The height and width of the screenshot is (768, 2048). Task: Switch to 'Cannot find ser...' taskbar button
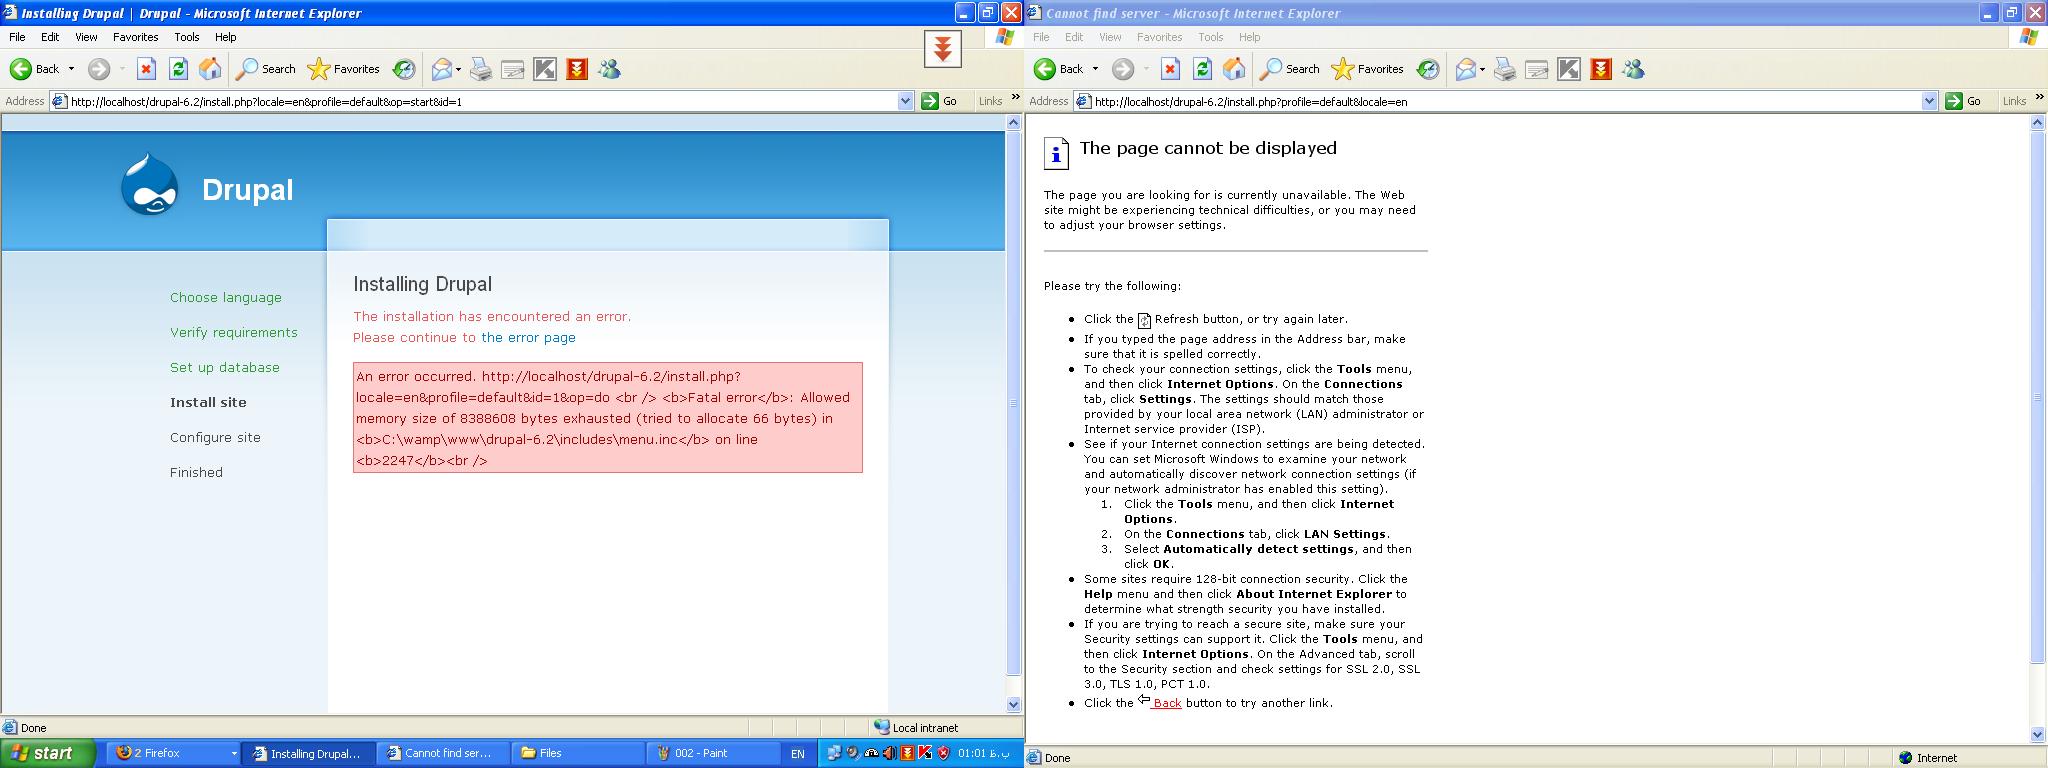pos(443,754)
